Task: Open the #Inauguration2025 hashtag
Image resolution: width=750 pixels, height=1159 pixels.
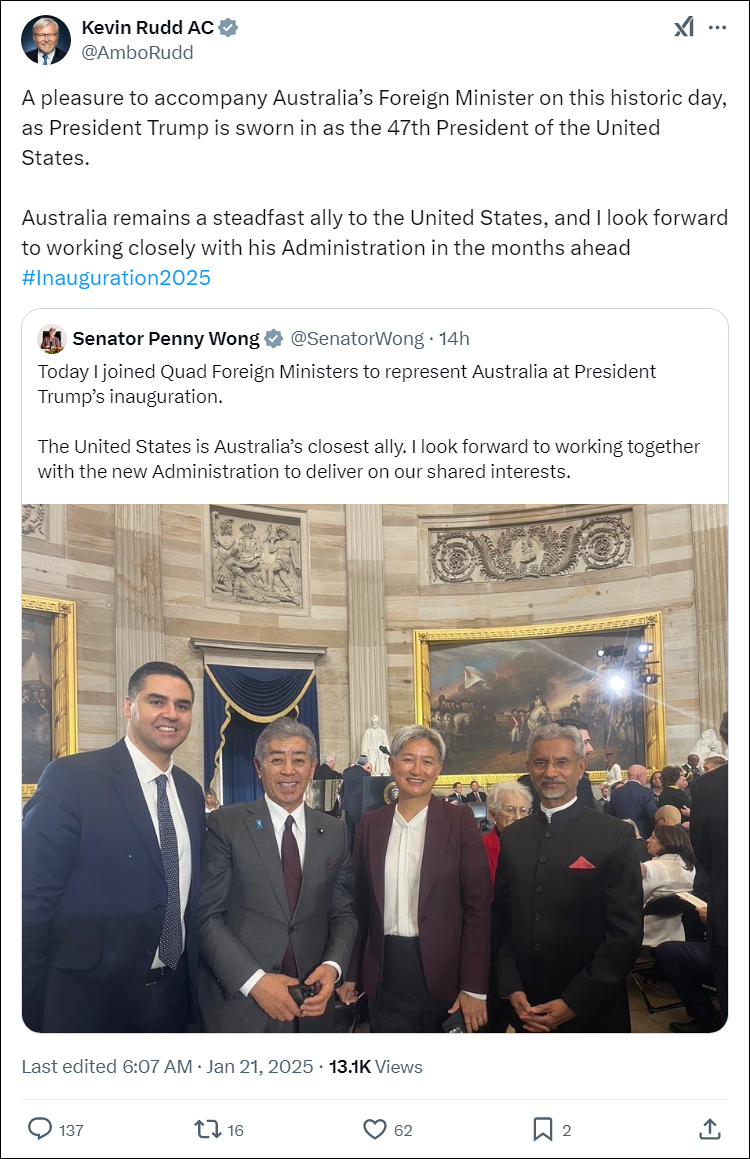Action: click(116, 278)
